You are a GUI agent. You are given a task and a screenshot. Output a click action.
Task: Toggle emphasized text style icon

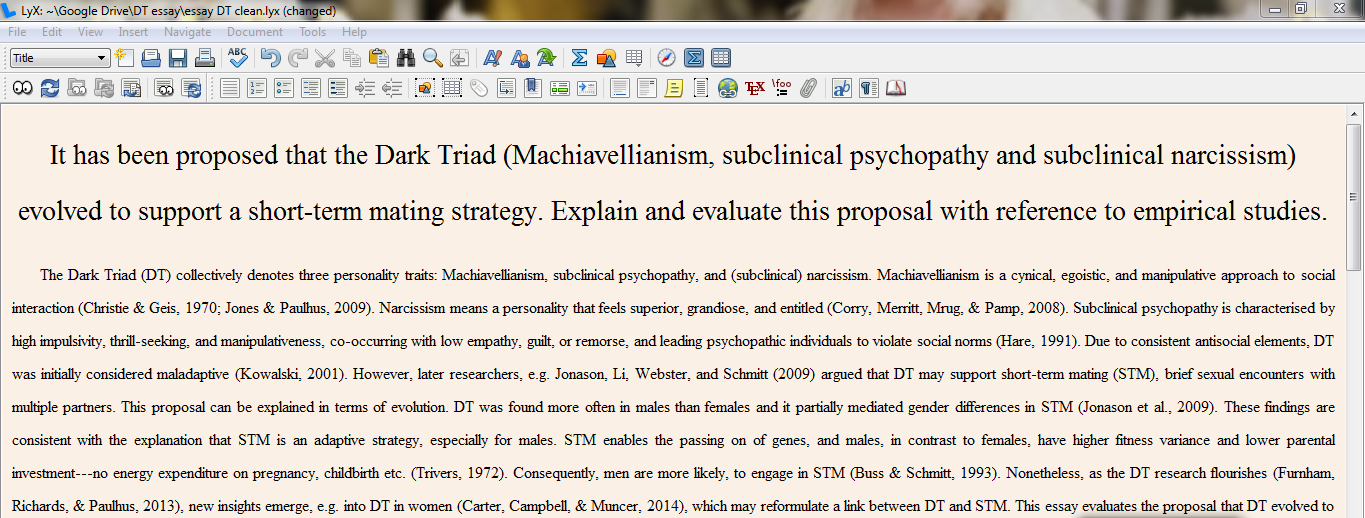pyautogui.click(x=493, y=58)
